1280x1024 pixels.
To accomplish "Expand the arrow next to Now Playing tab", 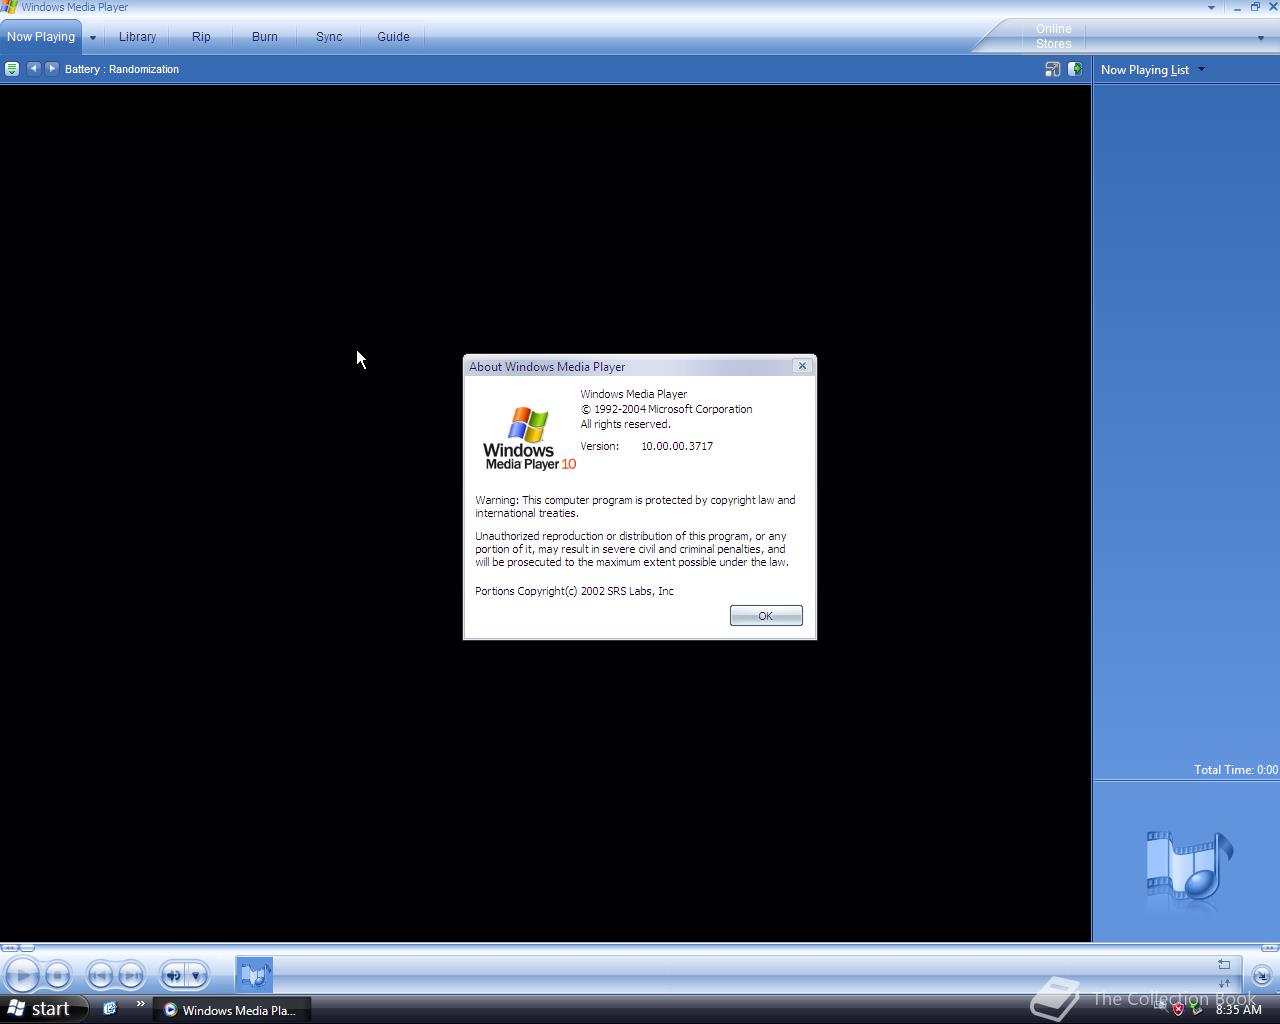I will tap(92, 37).
